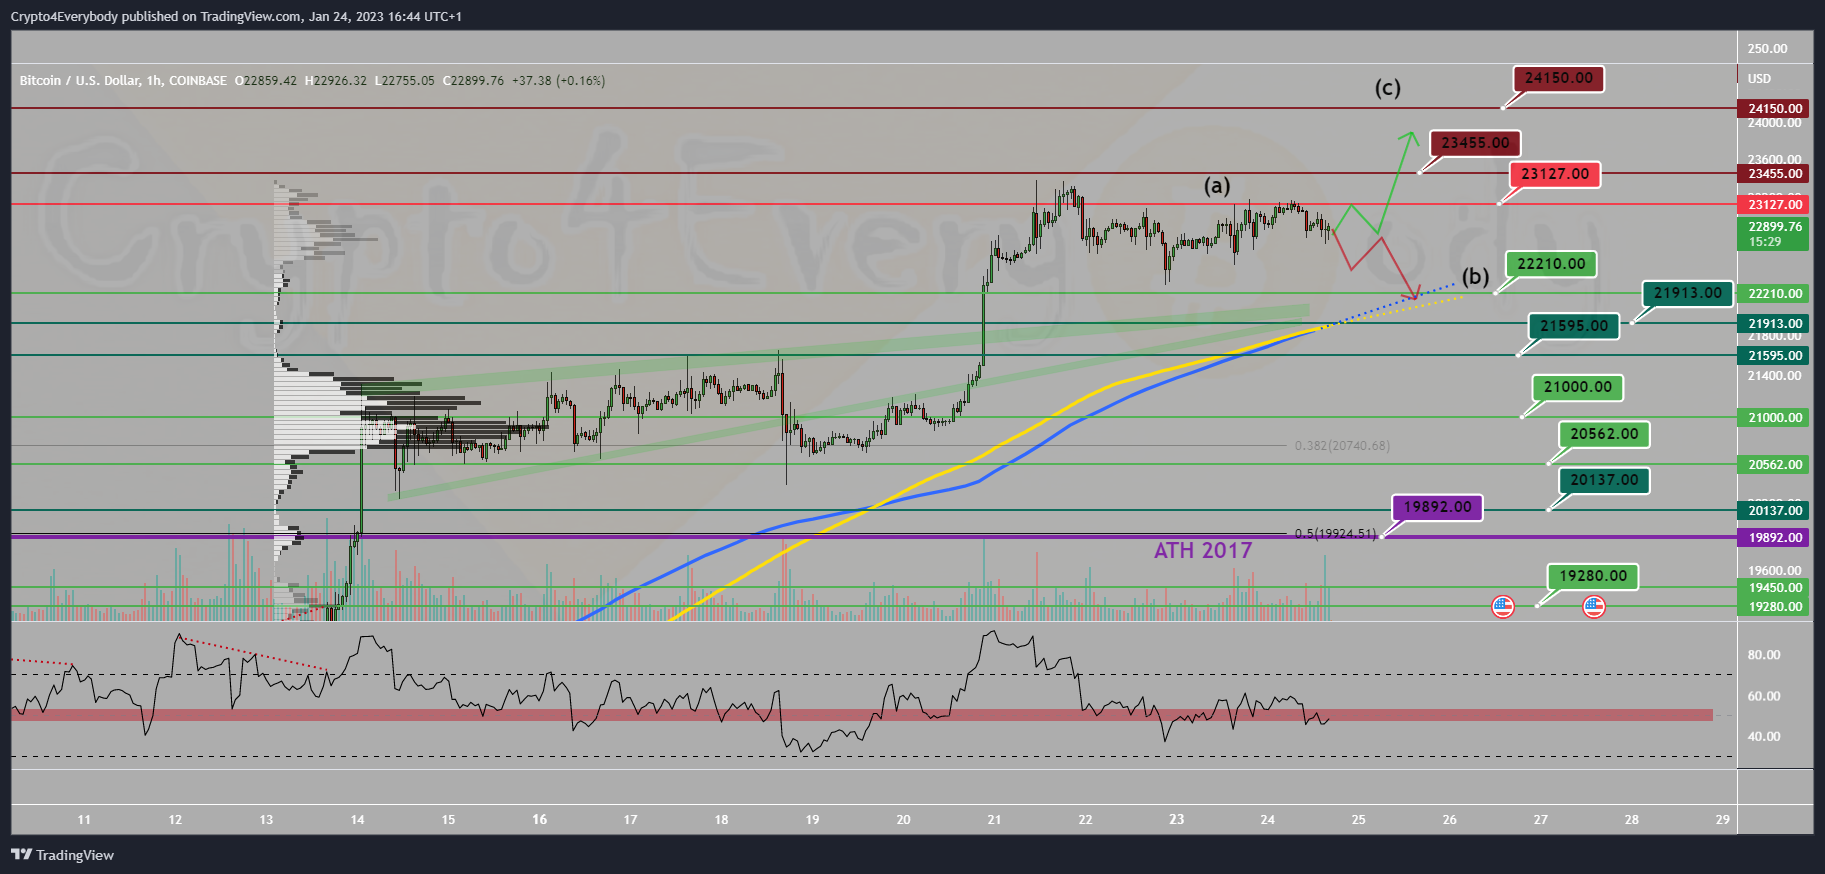Image resolution: width=1825 pixels, height=874 pixels.
Task: Click the 0.382(20740.68) Fibonacci level label
Action: [1342, 446]
